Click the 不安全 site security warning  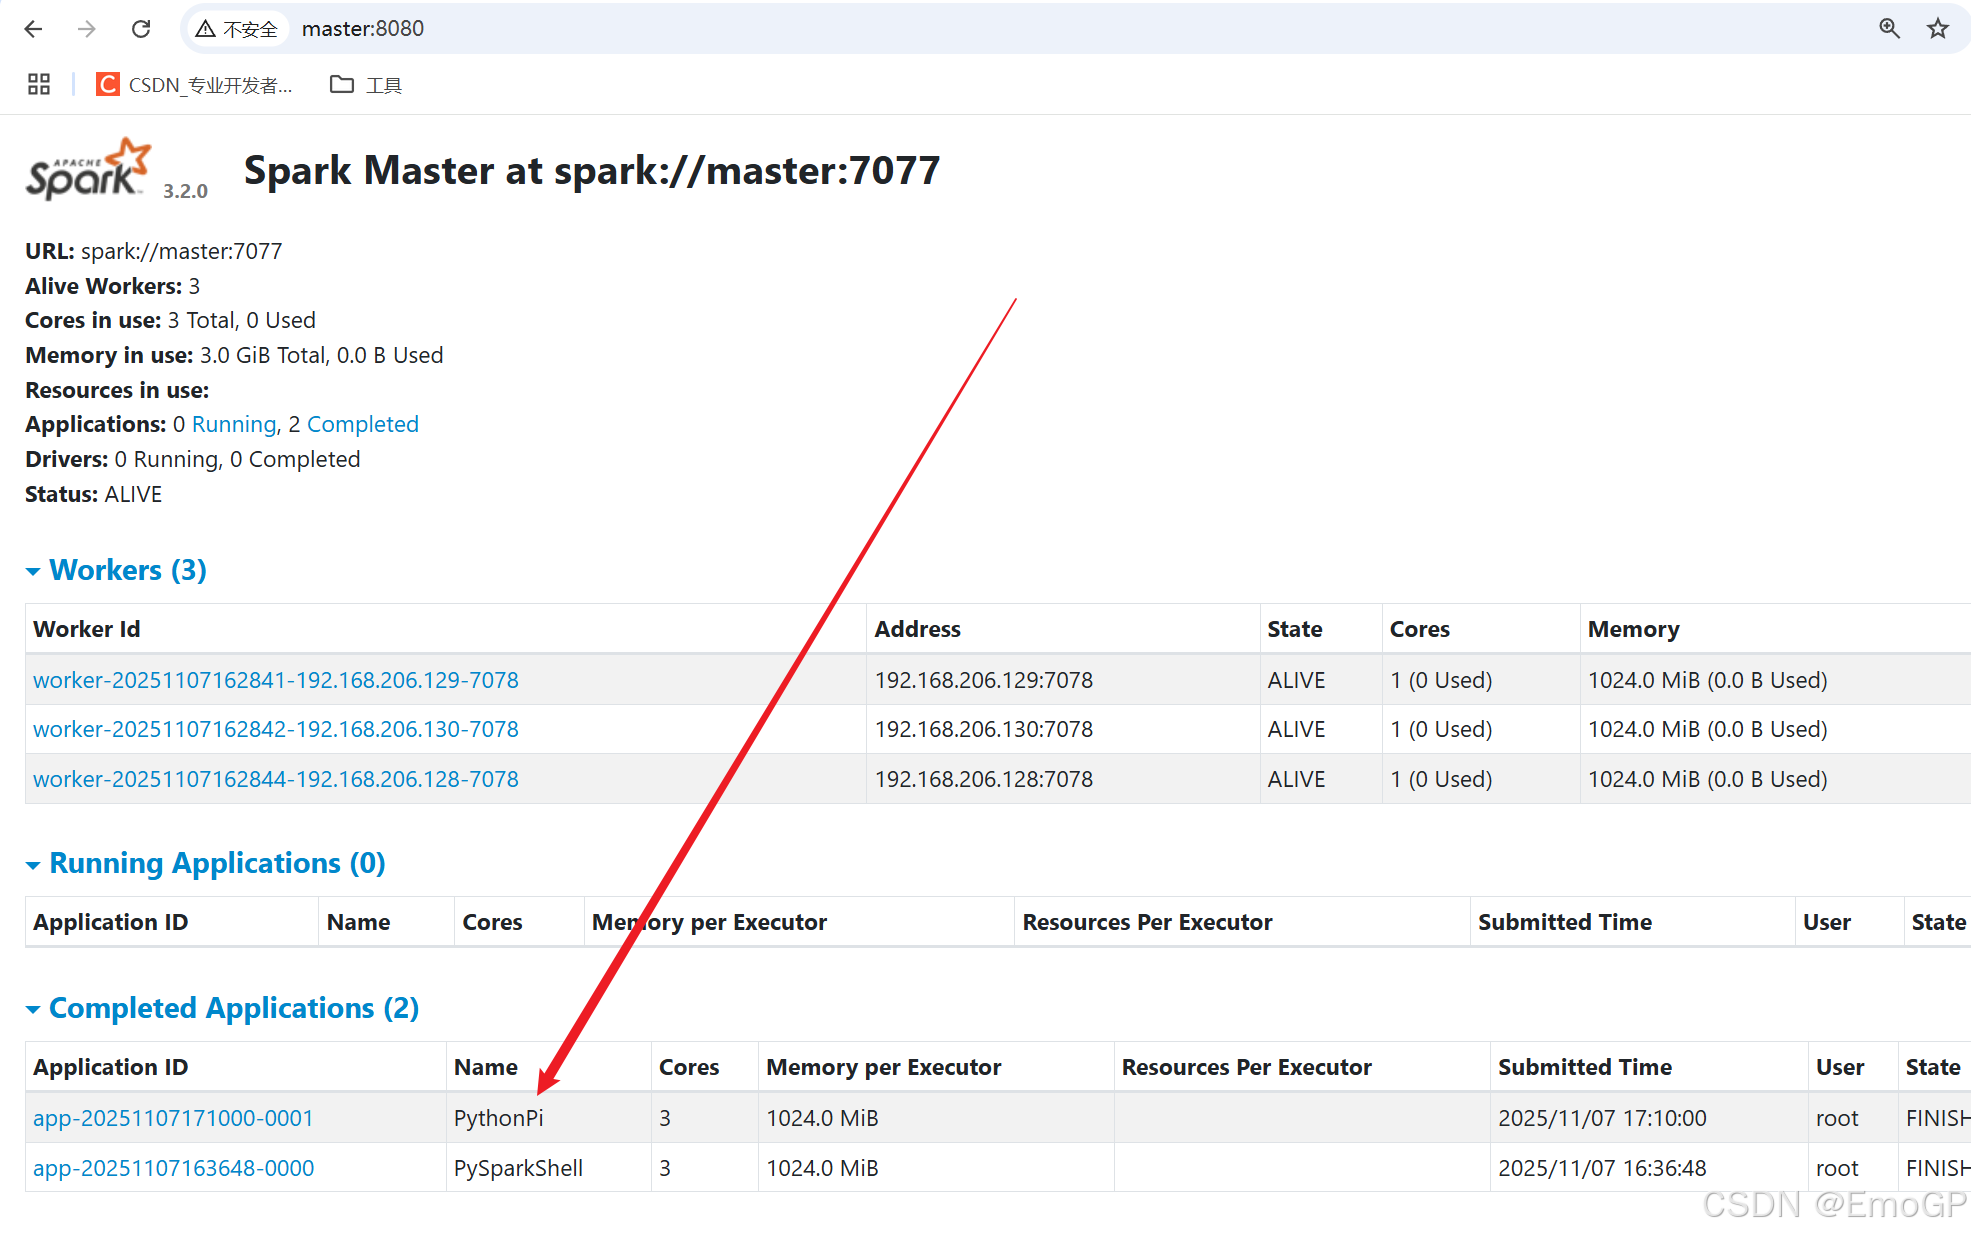coord(237,29)
